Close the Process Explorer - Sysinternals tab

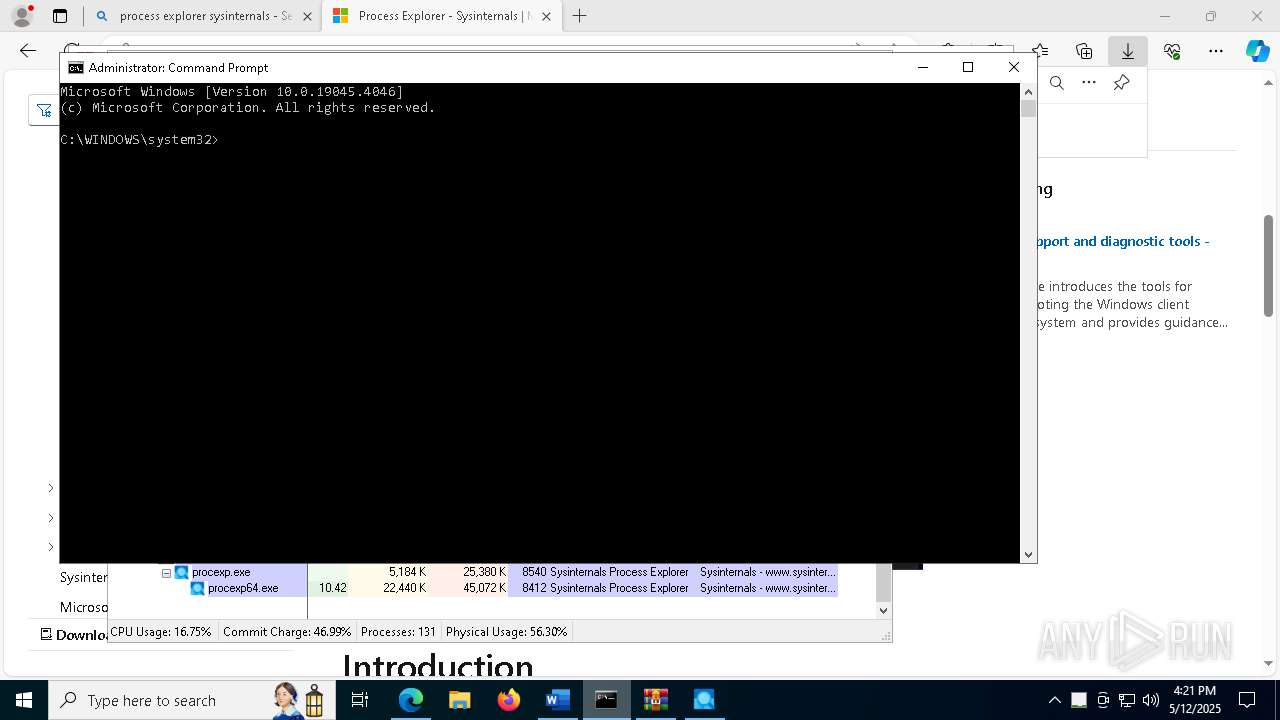[x=546, y=16]
